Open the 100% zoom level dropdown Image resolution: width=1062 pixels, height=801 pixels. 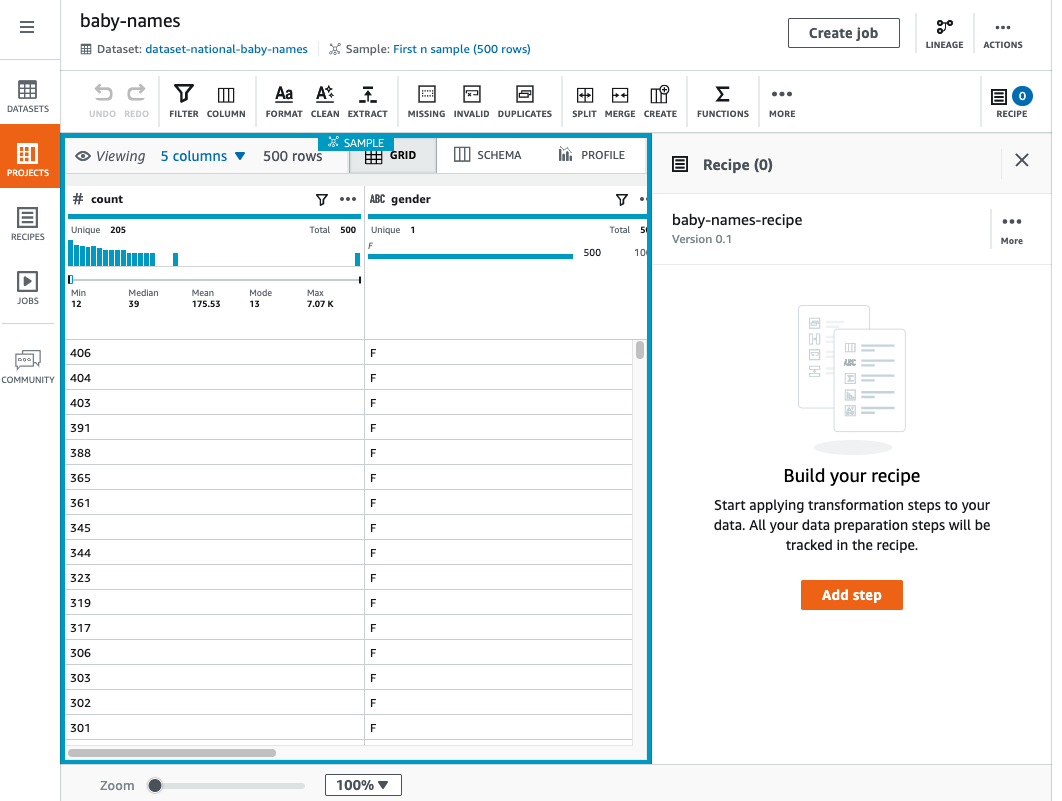(363, 784)
